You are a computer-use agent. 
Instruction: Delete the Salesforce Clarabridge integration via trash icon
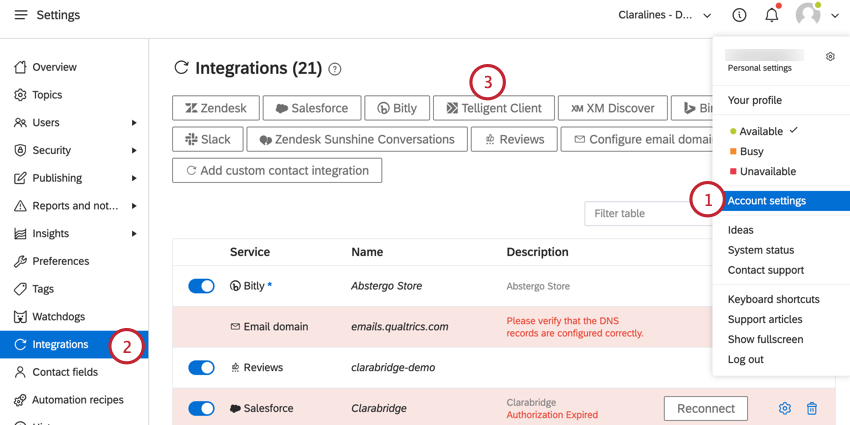pos(812,408)
